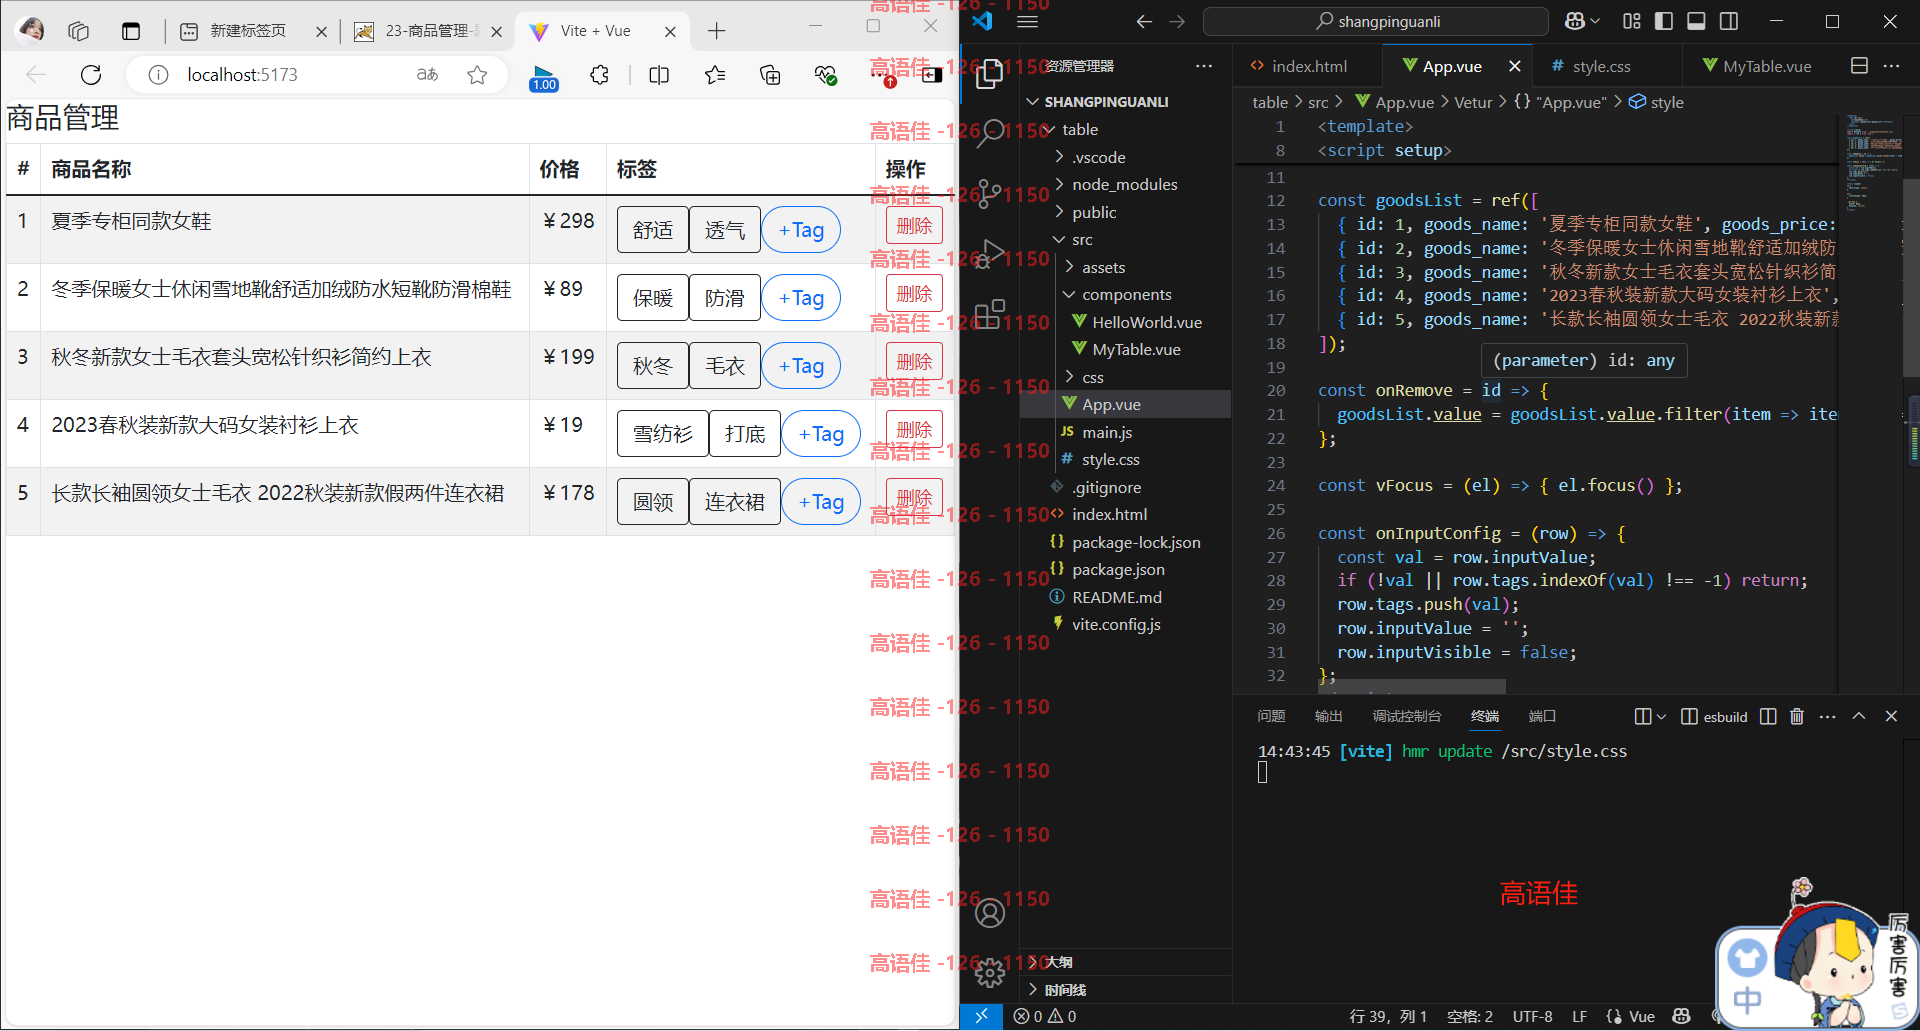This screenshot has width=1920, height=1031.
Task: Kill terminal with trash icon
Action: (1797, 716)
